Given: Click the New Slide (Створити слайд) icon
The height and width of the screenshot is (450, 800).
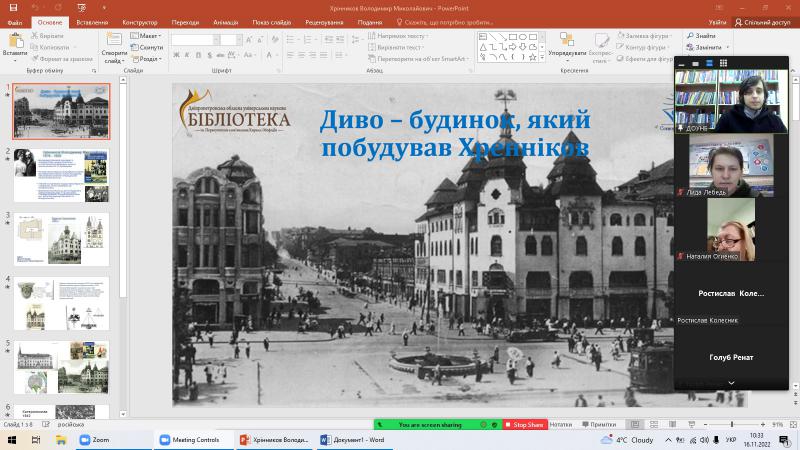Looking at the screenshot, I should (113, 39).
